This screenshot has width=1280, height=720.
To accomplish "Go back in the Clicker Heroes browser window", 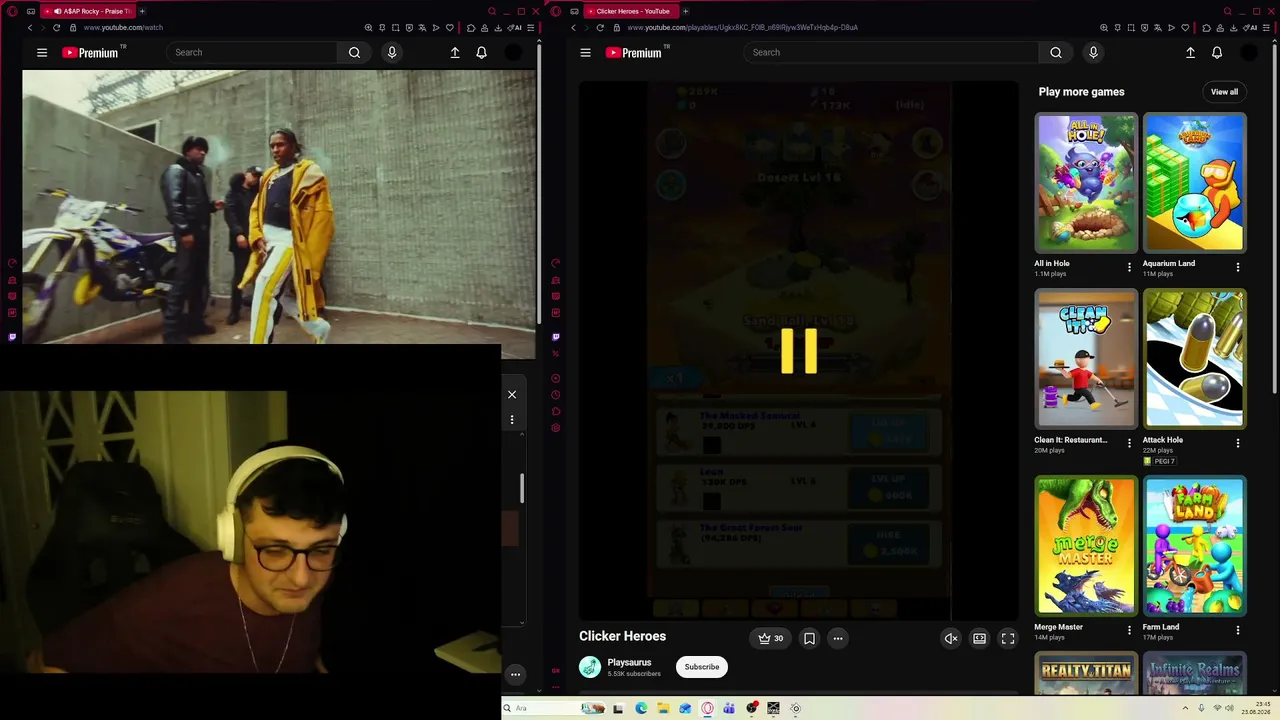I will (573, 28).
